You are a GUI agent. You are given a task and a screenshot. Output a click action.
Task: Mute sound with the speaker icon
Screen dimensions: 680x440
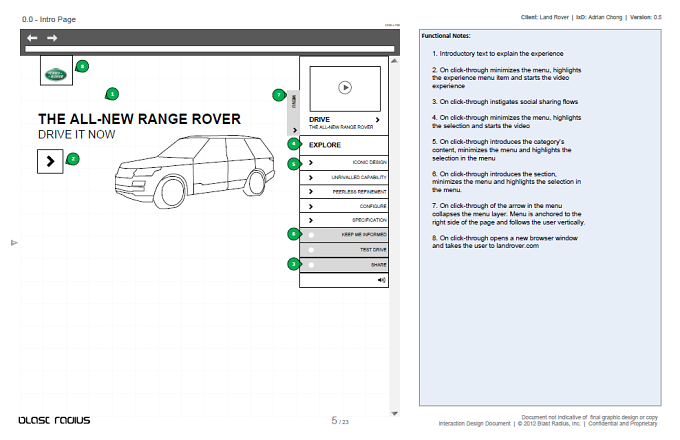point(381,280)
